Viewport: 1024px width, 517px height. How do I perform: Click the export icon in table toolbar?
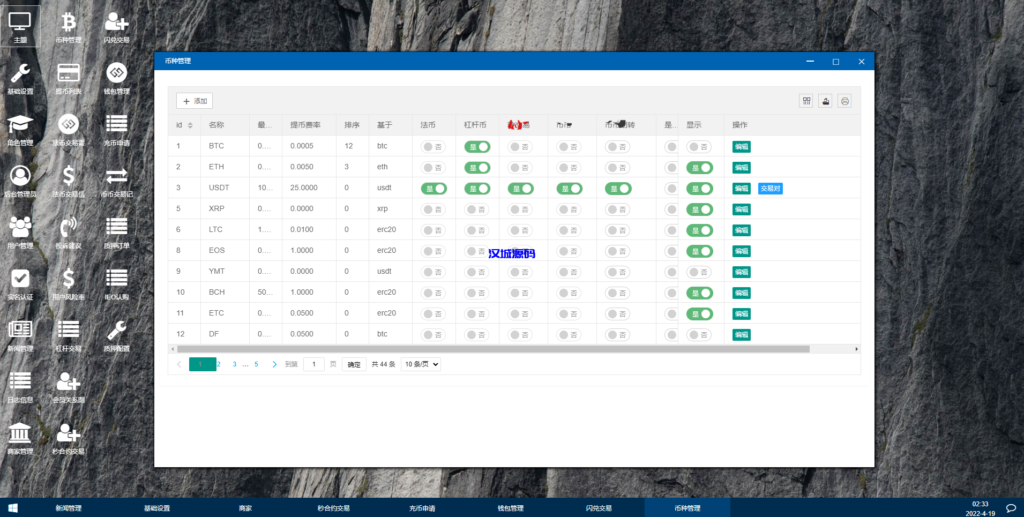click(x=826, y=101)
